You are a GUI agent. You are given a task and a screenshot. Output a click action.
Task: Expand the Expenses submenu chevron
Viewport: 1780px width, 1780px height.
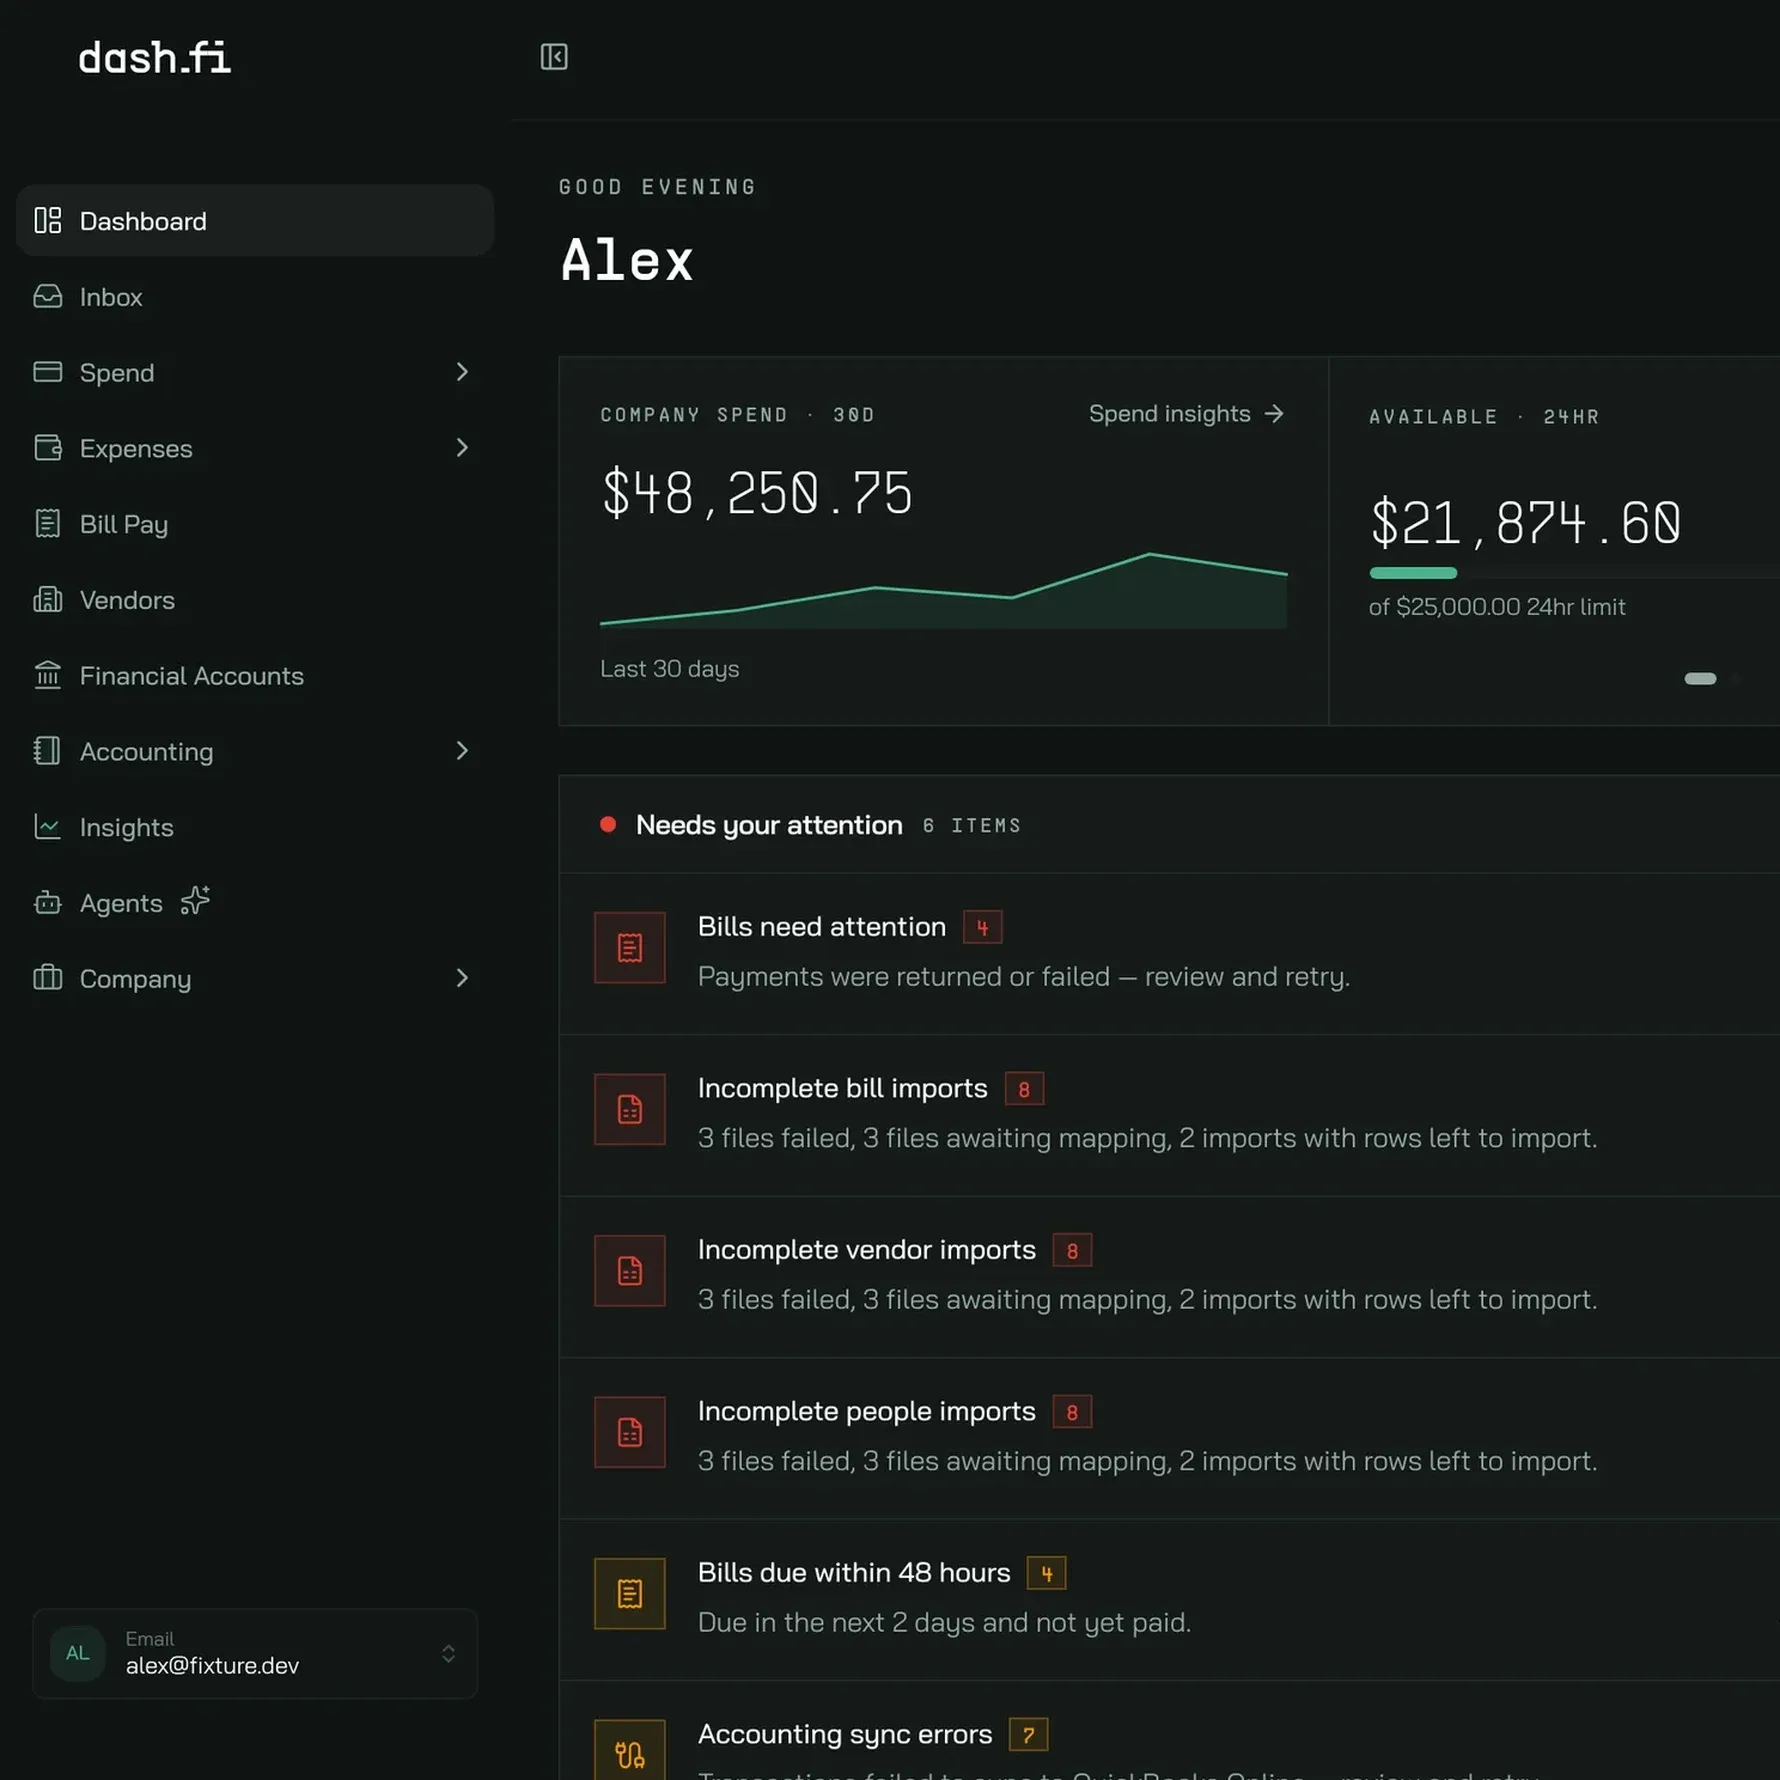point(462,448)
